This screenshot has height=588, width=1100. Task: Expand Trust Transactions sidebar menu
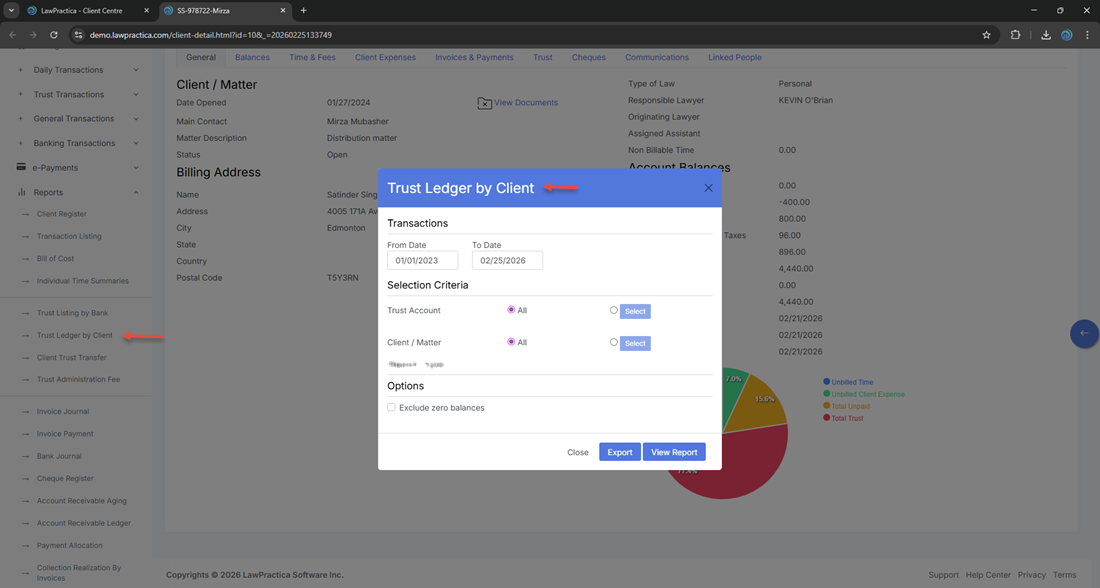tap(136, 95)
